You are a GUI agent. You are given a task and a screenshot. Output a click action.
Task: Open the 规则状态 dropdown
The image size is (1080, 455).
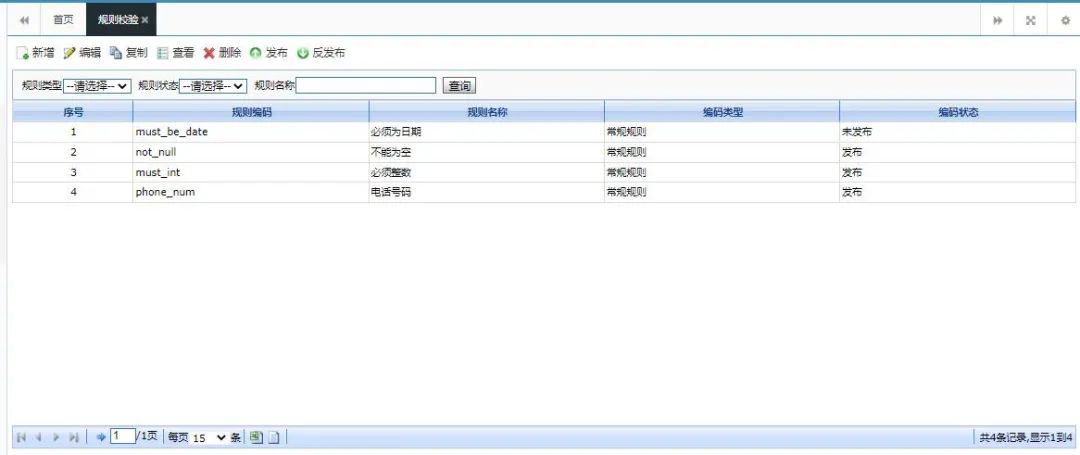coord(213,86)
